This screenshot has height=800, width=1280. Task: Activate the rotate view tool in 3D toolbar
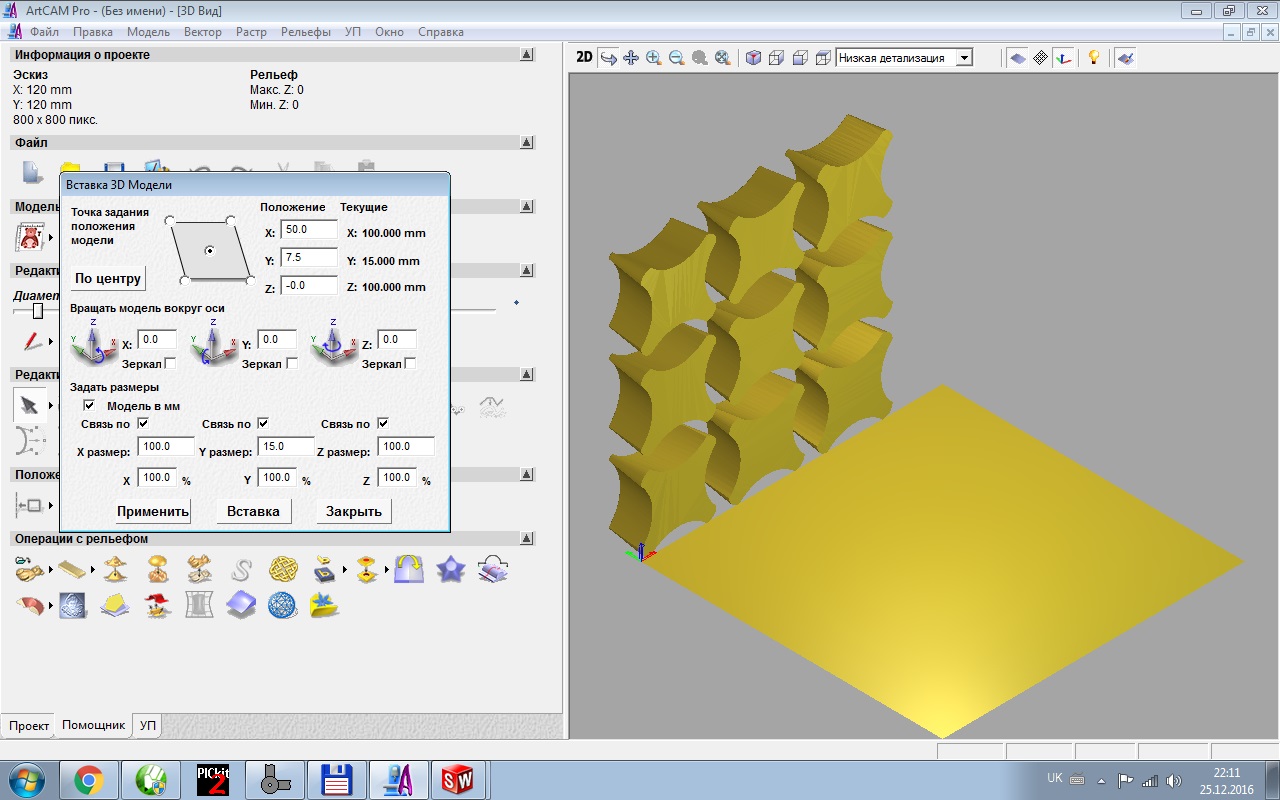click(608, 58)
